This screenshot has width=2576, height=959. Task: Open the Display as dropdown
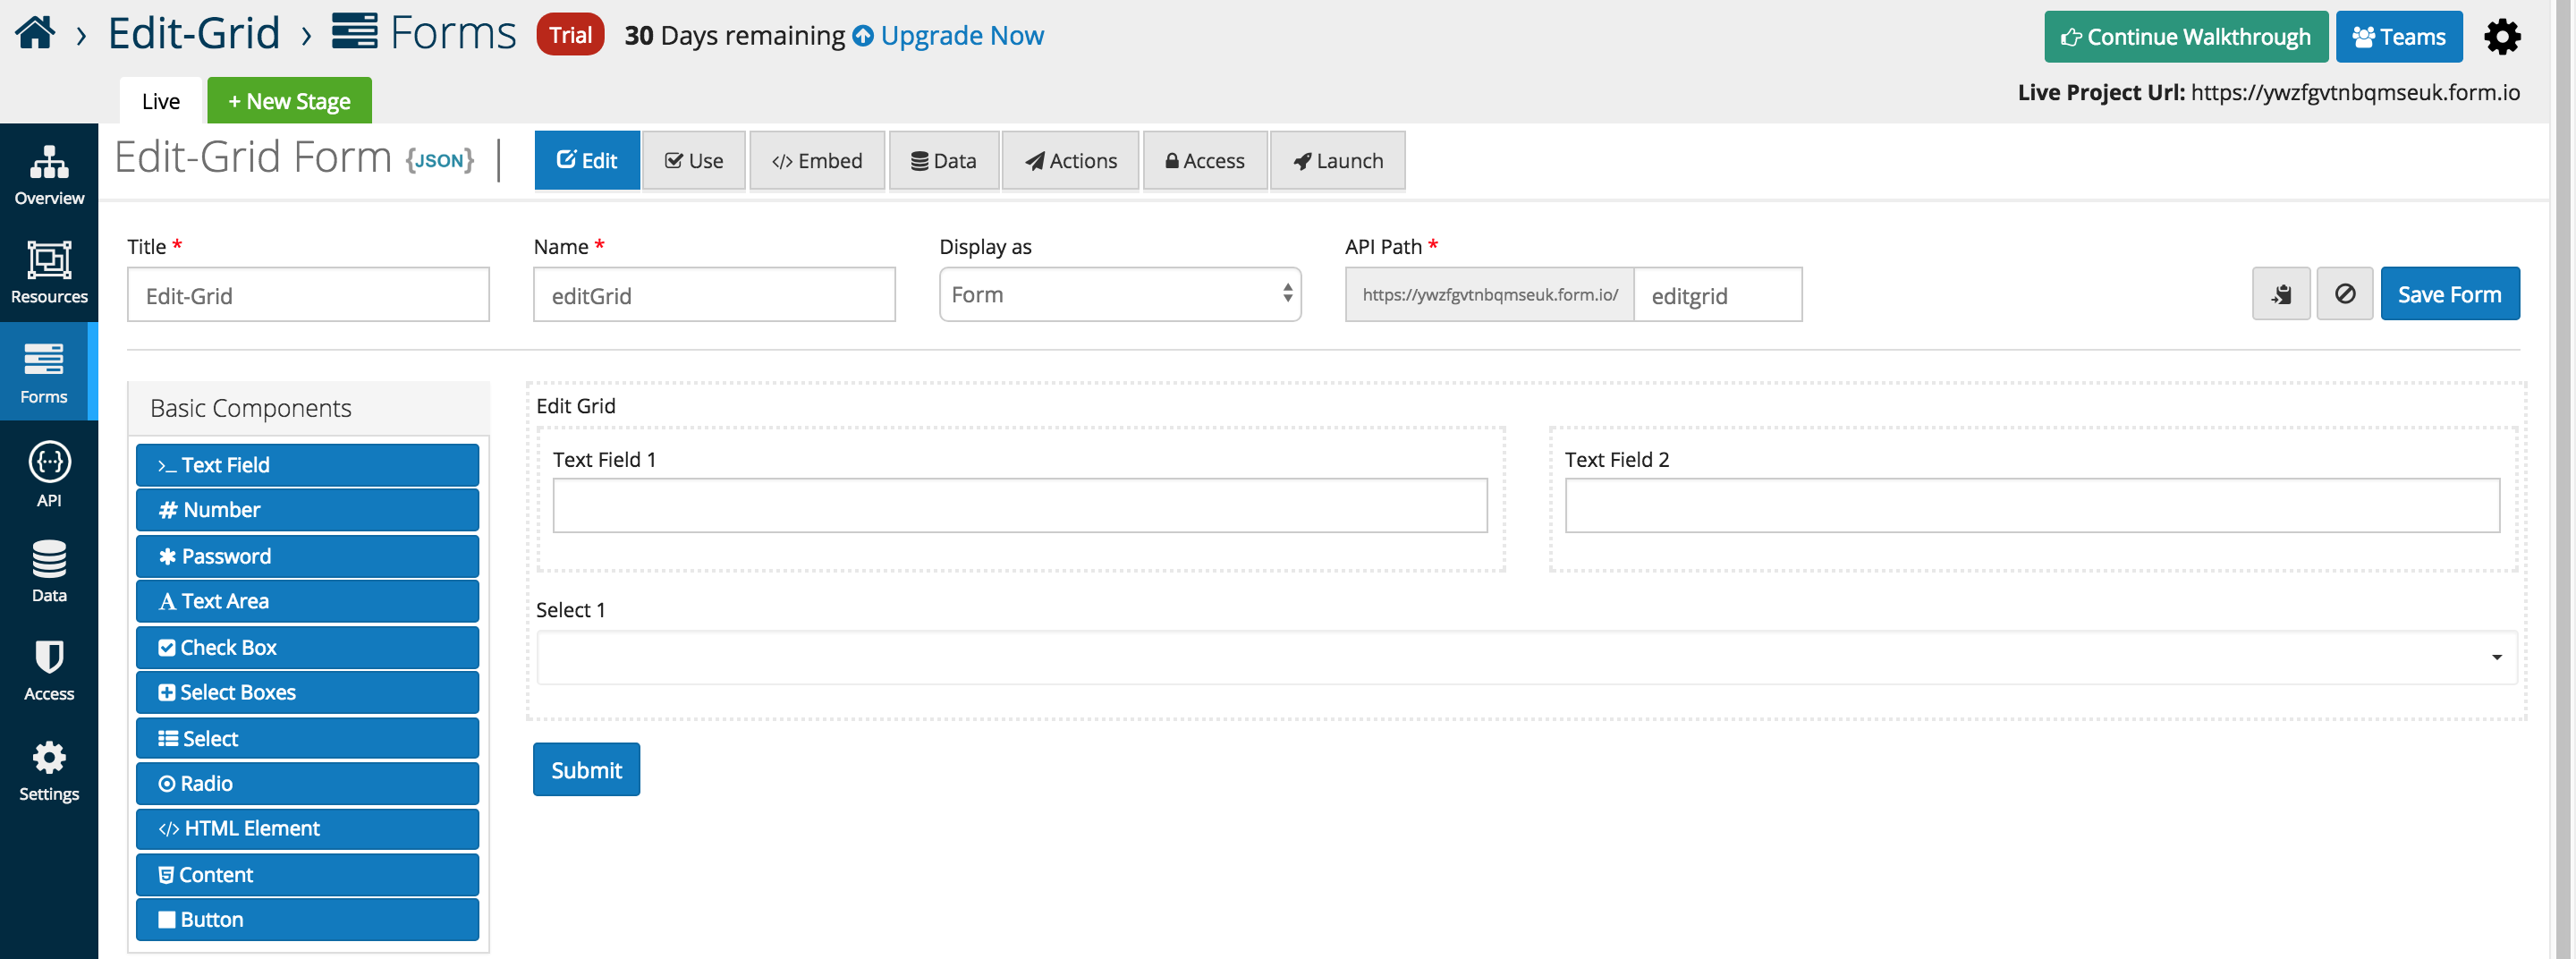point(1119,294)
